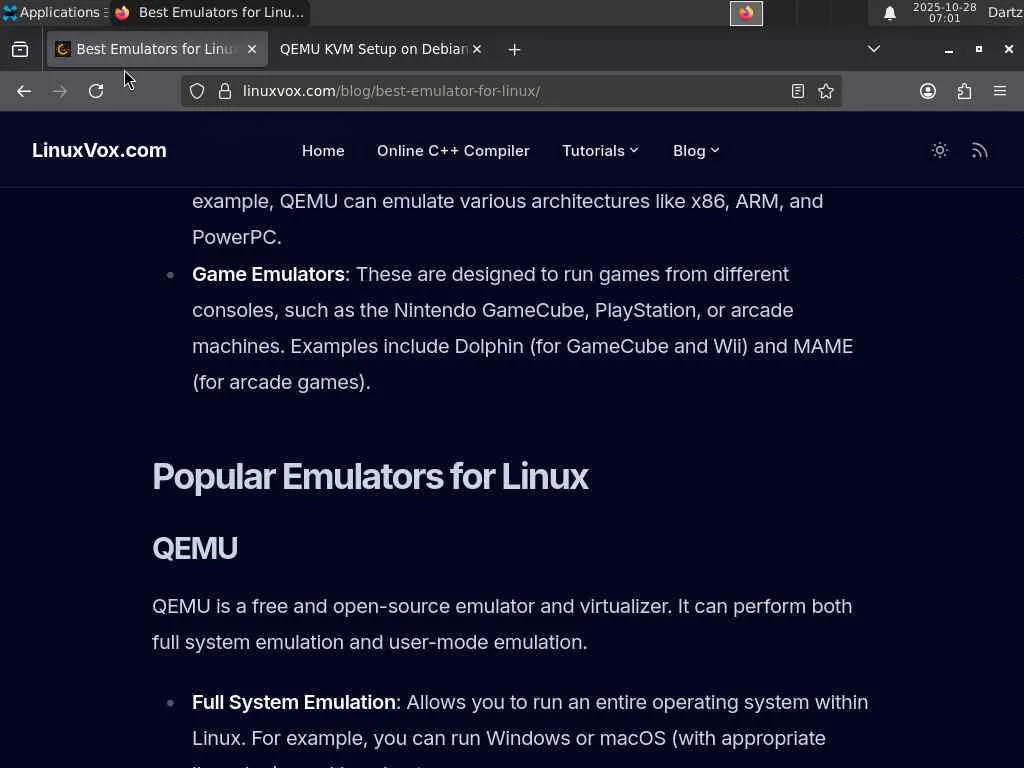This screenshot has height=768, width=1024.
Task: Open the Firefox account icon
Action: [x=928, y=91]
